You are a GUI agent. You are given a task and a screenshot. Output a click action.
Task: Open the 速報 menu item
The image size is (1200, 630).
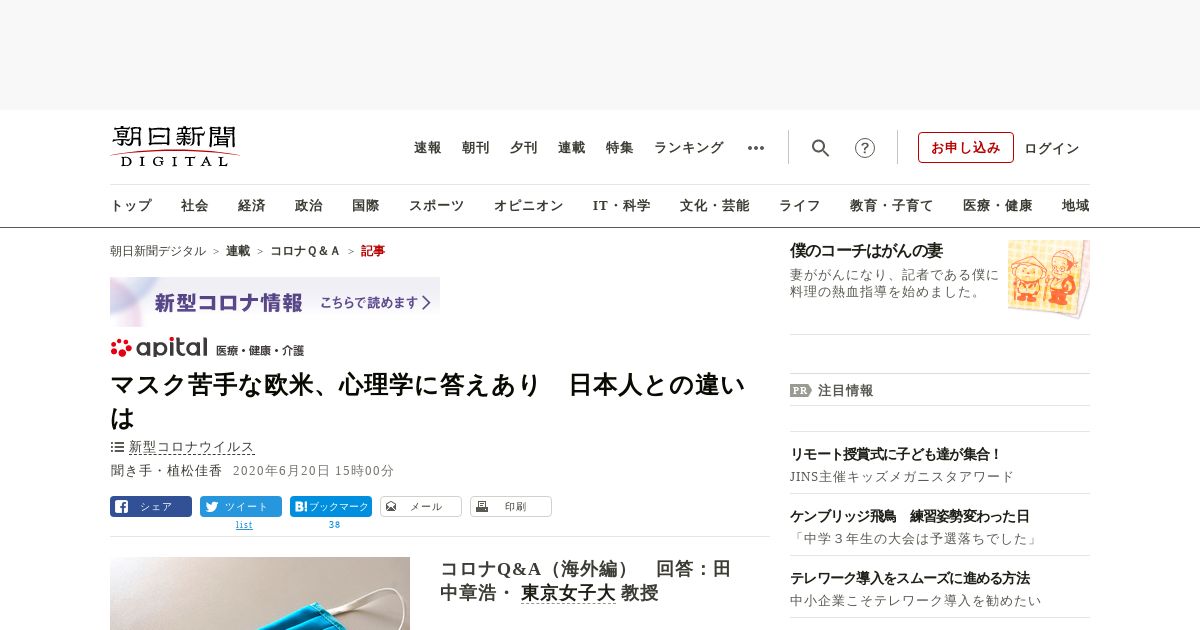(428, 148)
